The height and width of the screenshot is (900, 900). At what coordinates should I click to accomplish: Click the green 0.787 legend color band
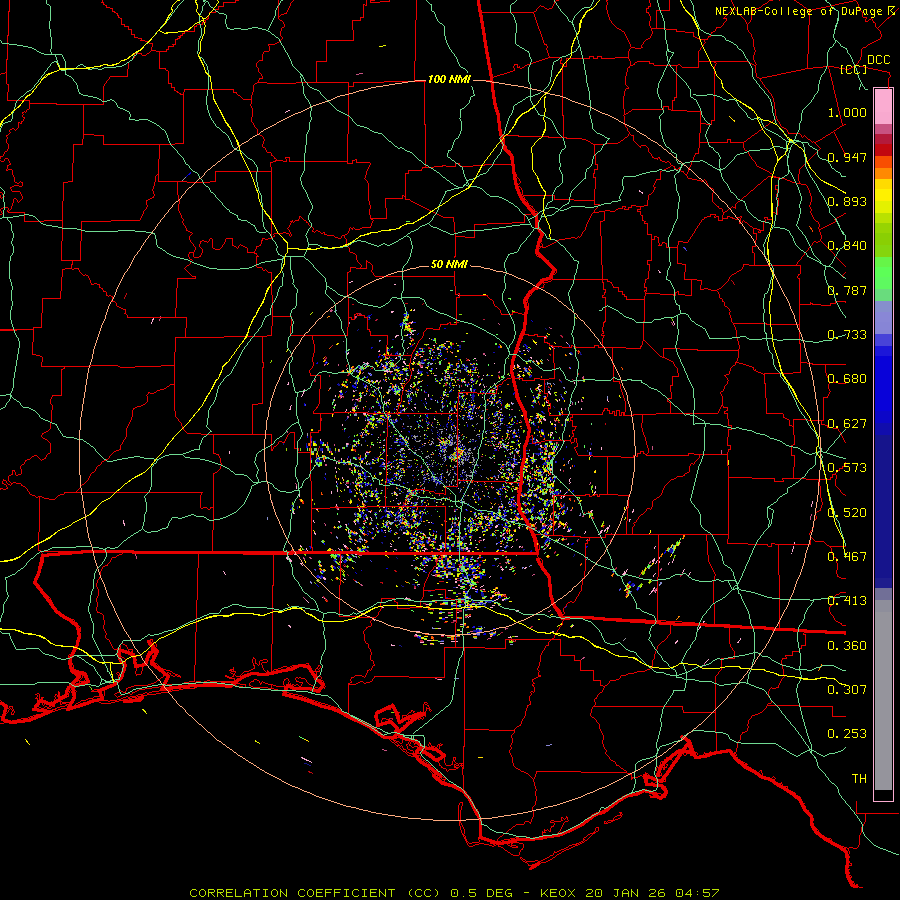click(x=883, y=278)
